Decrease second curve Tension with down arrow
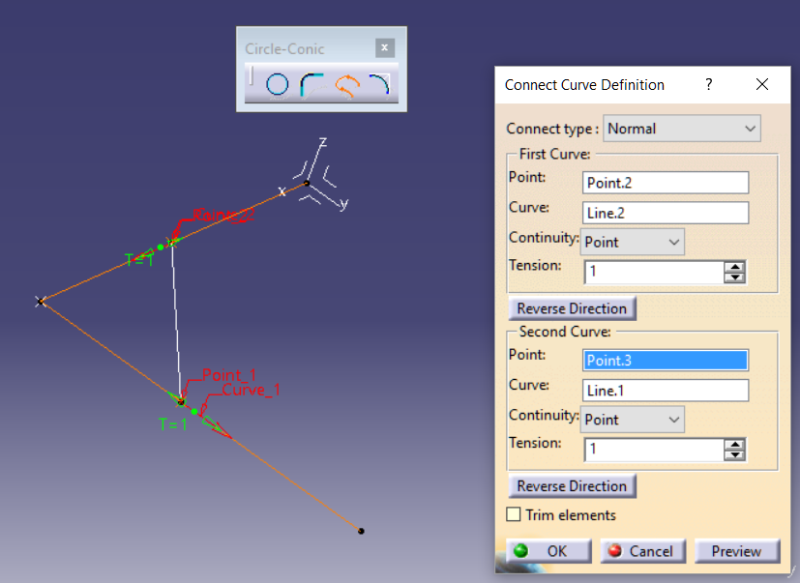 (x=733, y=455)
